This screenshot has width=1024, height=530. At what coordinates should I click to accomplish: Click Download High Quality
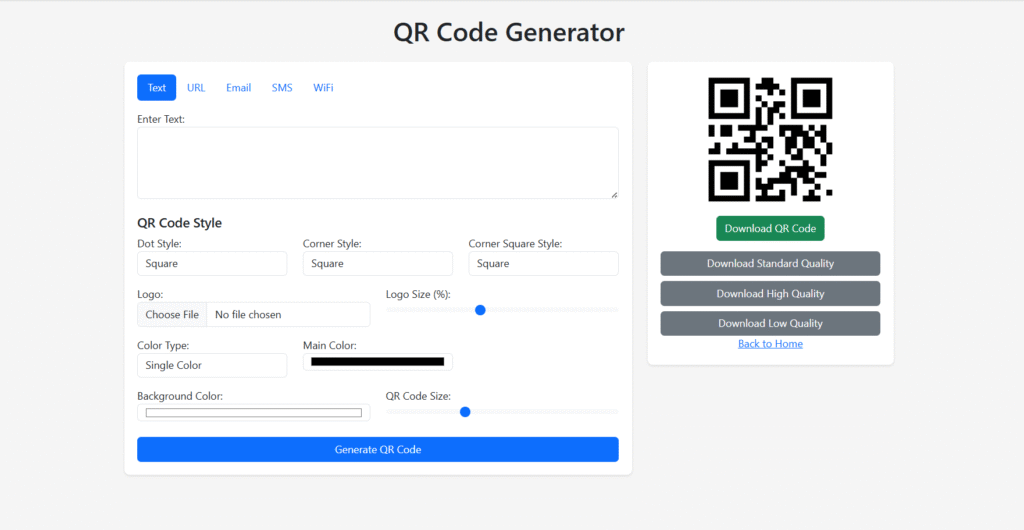(770, 294)
